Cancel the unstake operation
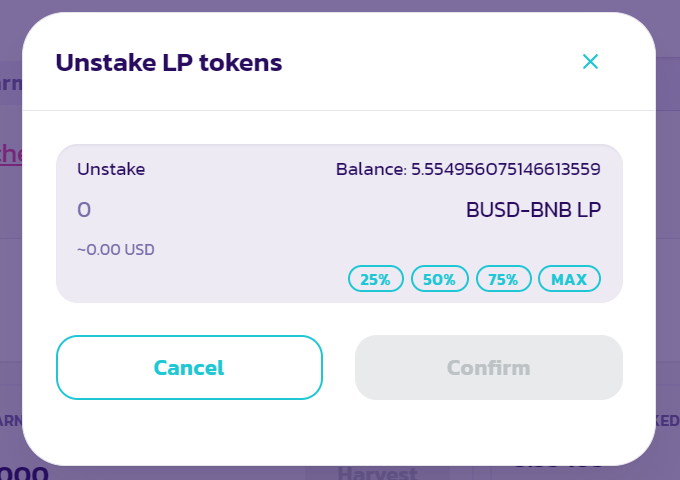680x480 pixels. tap(189, 367)
